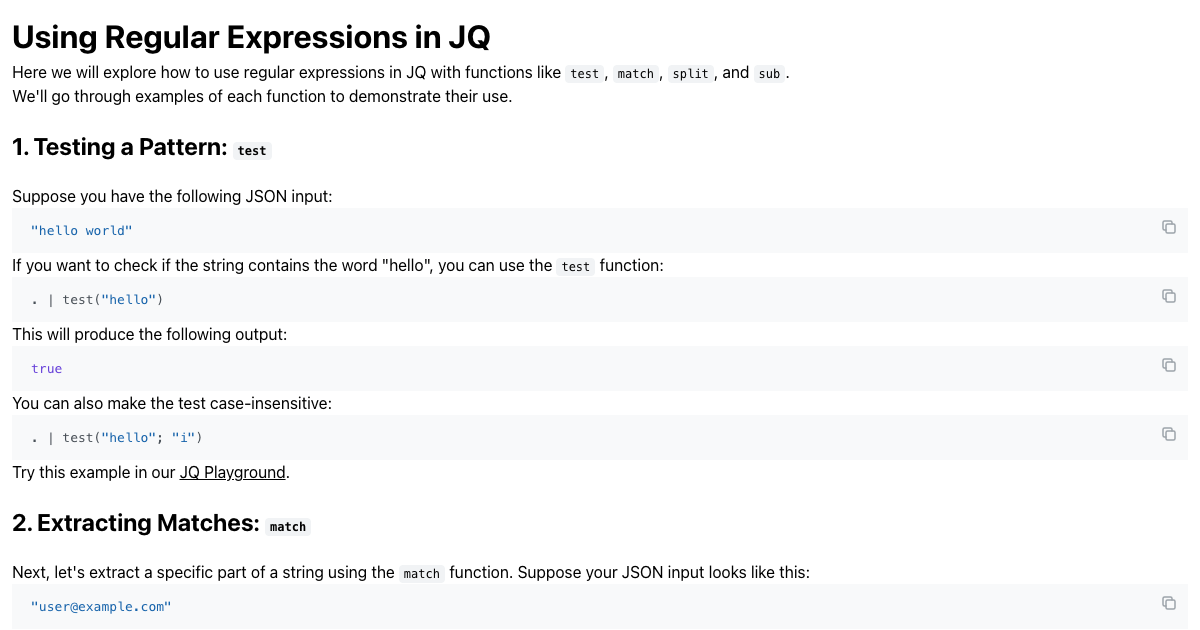Image resolution: width=1200 pixels, height=630 pixels.
Task: Click the test badge in the section 1 heading
Action: pos(252,150)
